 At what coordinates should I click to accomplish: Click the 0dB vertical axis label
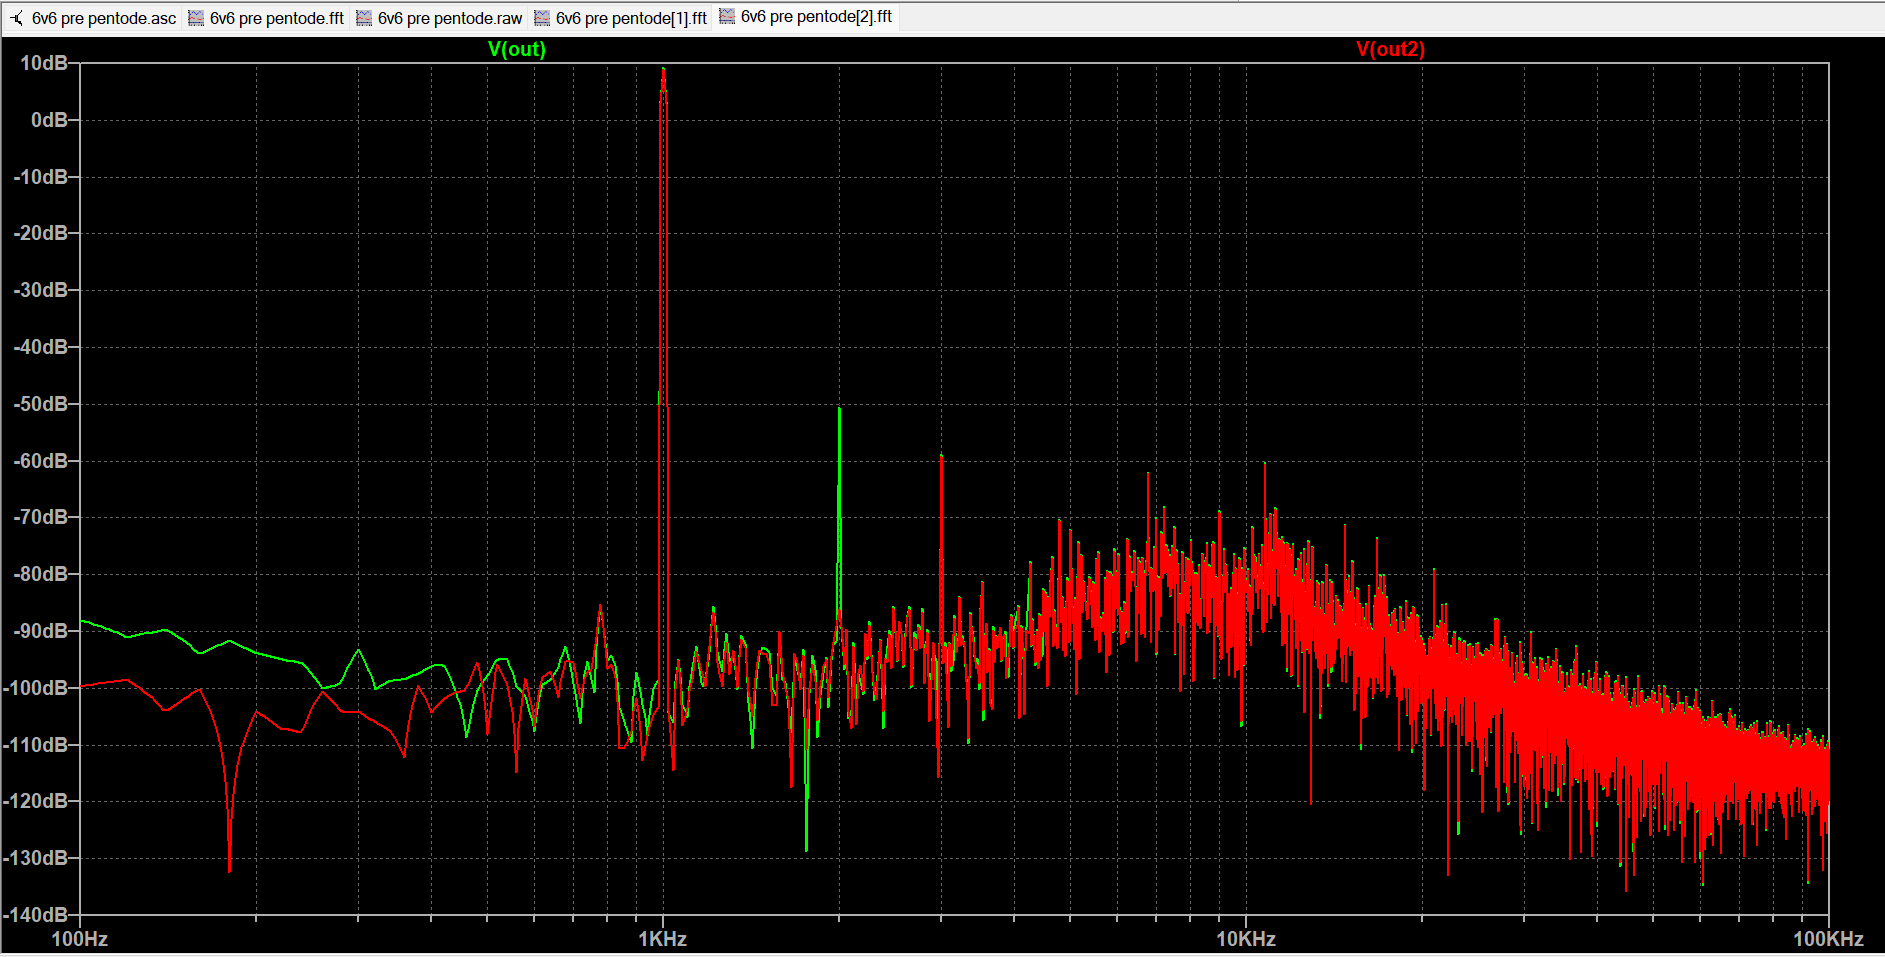click(x=49, y=120)
